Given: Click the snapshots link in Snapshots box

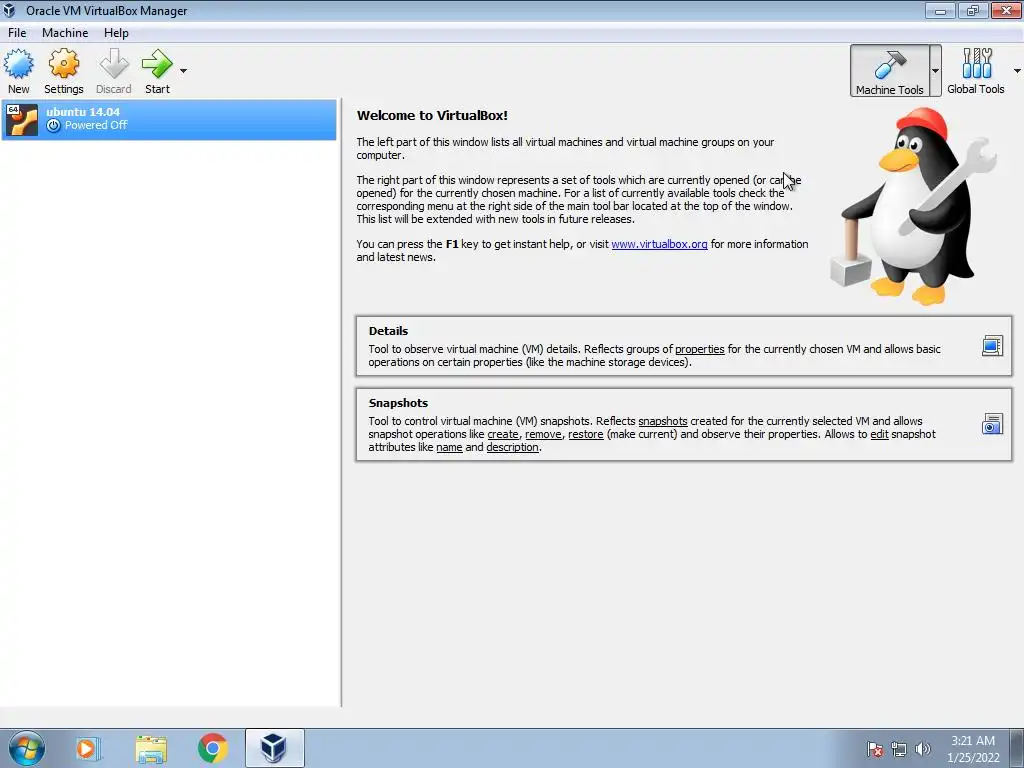Looking at the screenshot, I should (663, 421).
